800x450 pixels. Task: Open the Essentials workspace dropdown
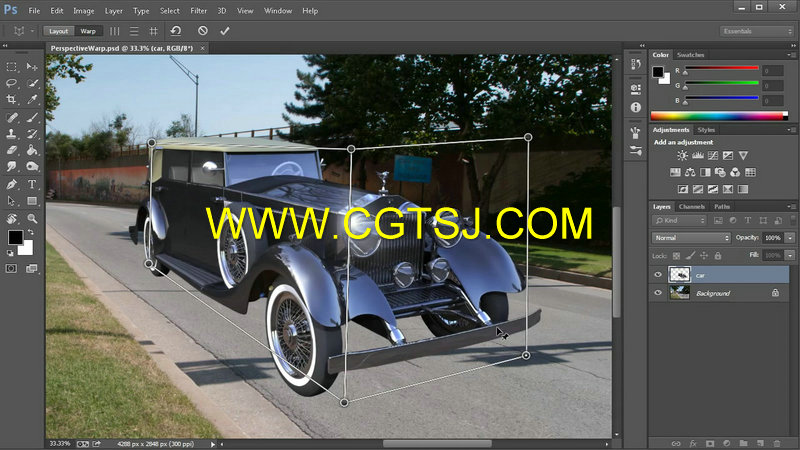coord(757,31)
